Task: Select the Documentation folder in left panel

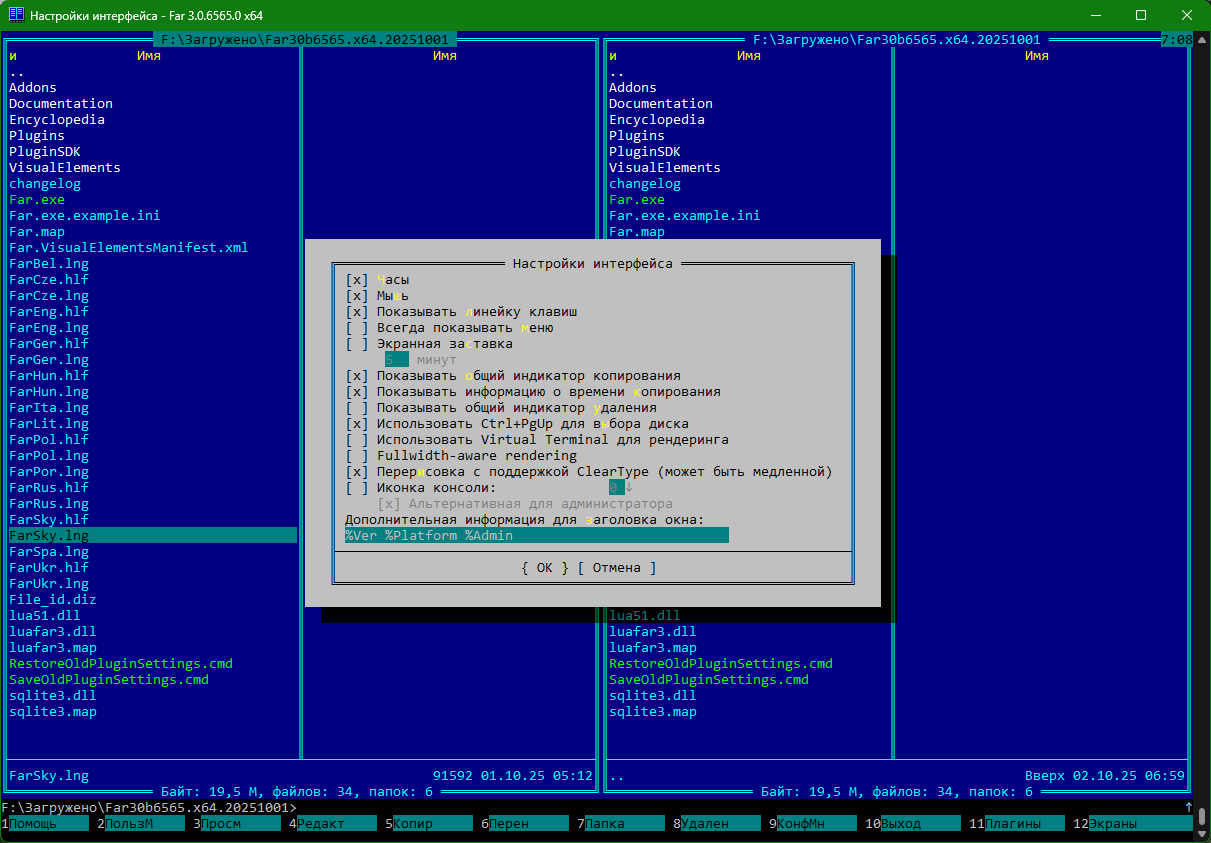Action: (61, 104)
